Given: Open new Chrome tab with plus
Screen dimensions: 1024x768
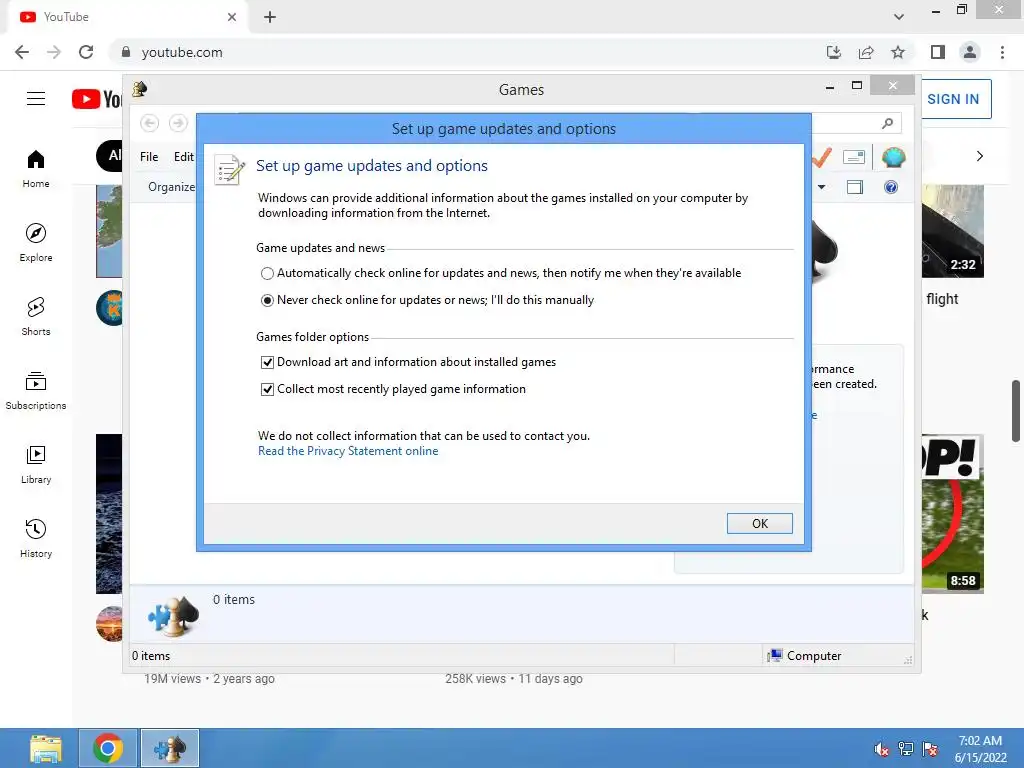Looking at the screenshot, I should tap(270, 17).
